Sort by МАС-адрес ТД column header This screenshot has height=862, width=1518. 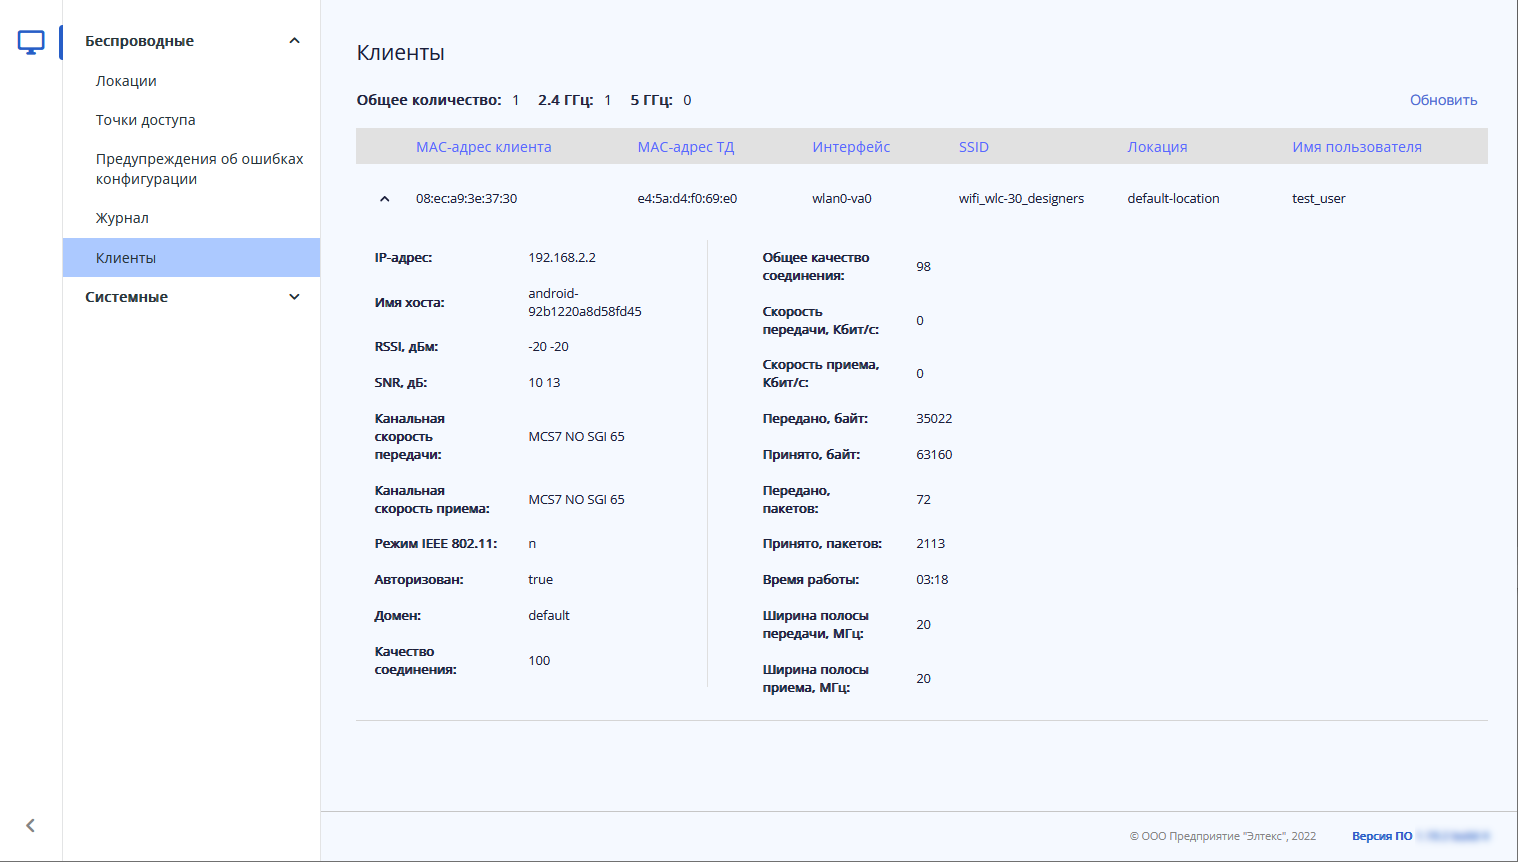(x=686, y=147)
